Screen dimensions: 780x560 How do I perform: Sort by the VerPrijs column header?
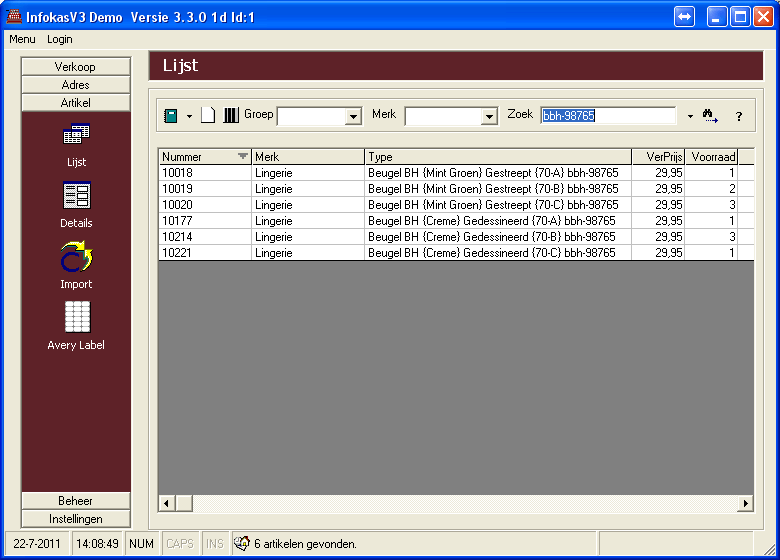(x=658, y=157)
